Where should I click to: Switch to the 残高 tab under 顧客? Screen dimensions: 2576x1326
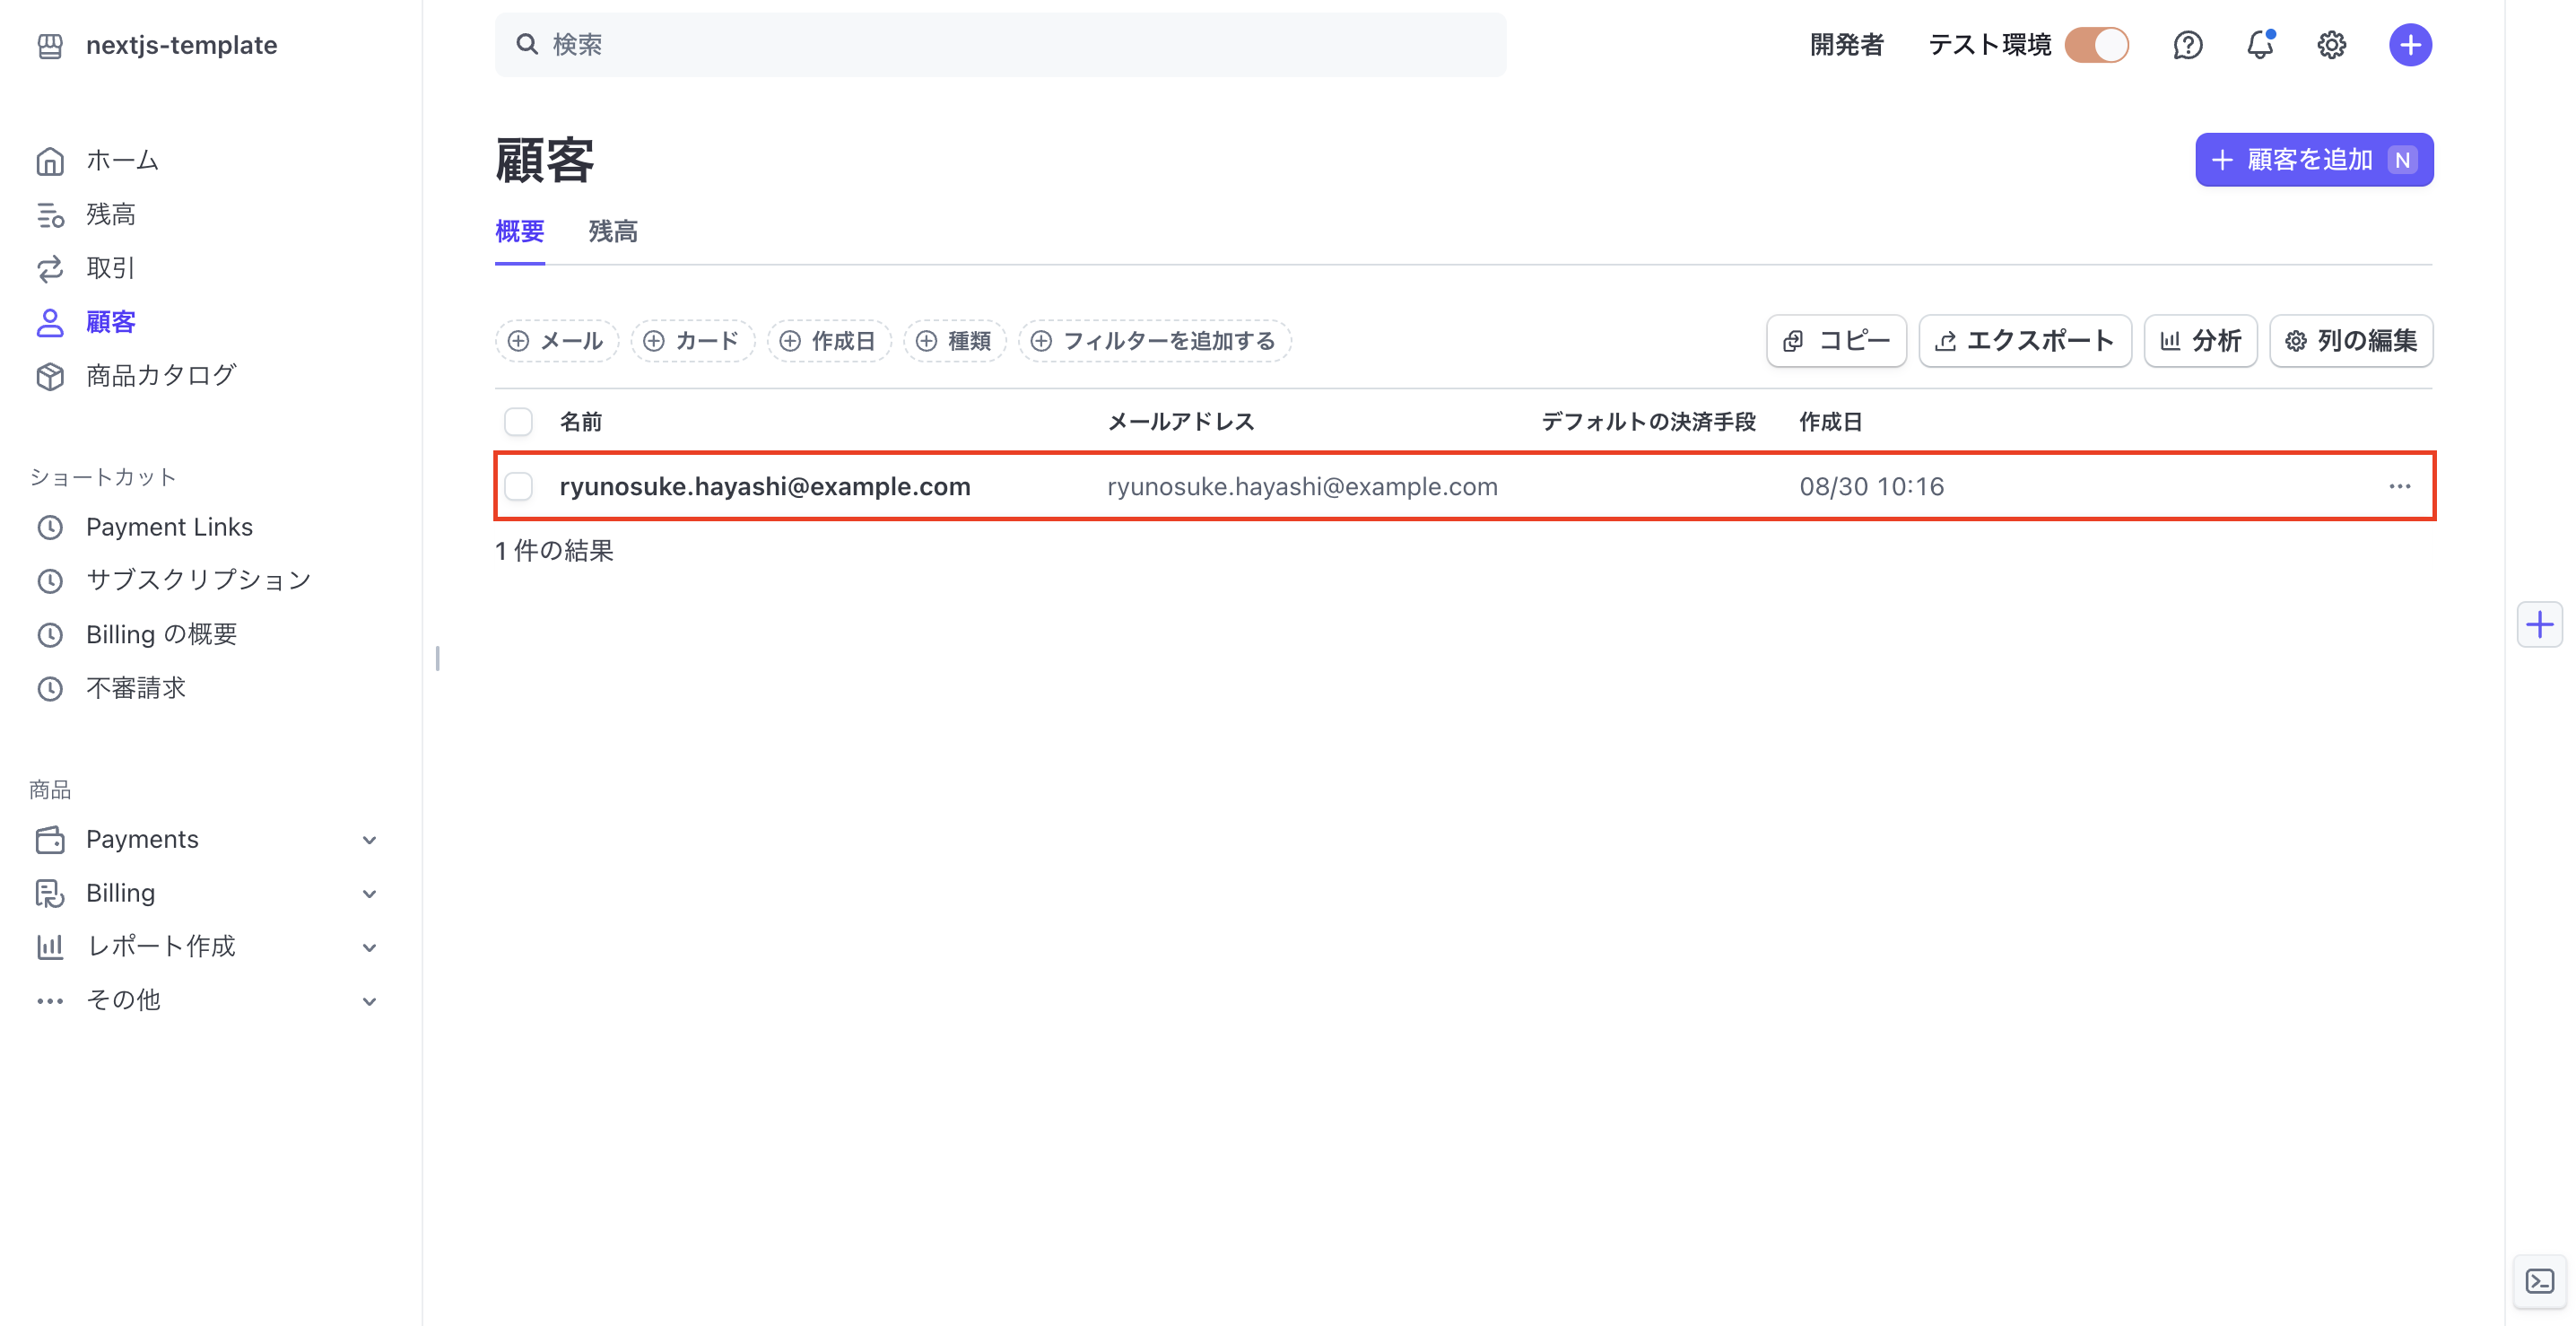point(612,232)
